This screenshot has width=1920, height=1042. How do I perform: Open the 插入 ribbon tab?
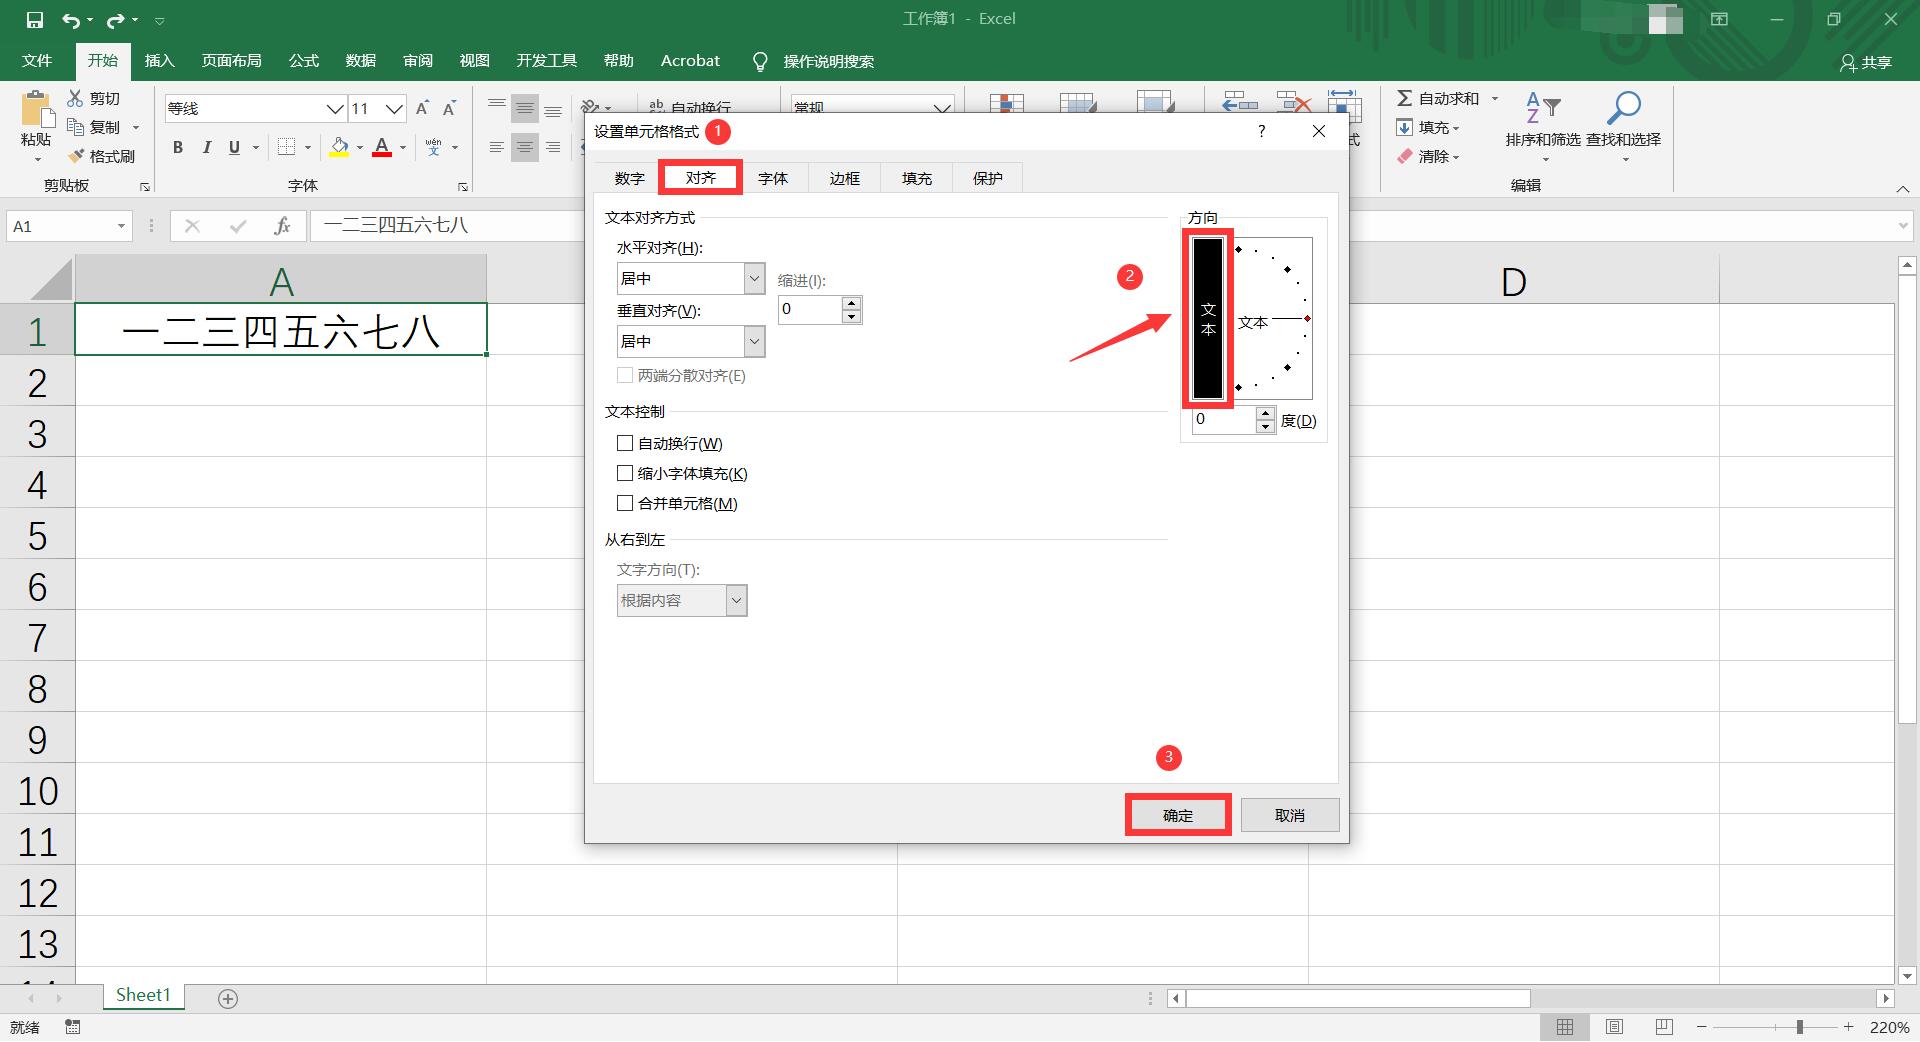pos(159,61)
